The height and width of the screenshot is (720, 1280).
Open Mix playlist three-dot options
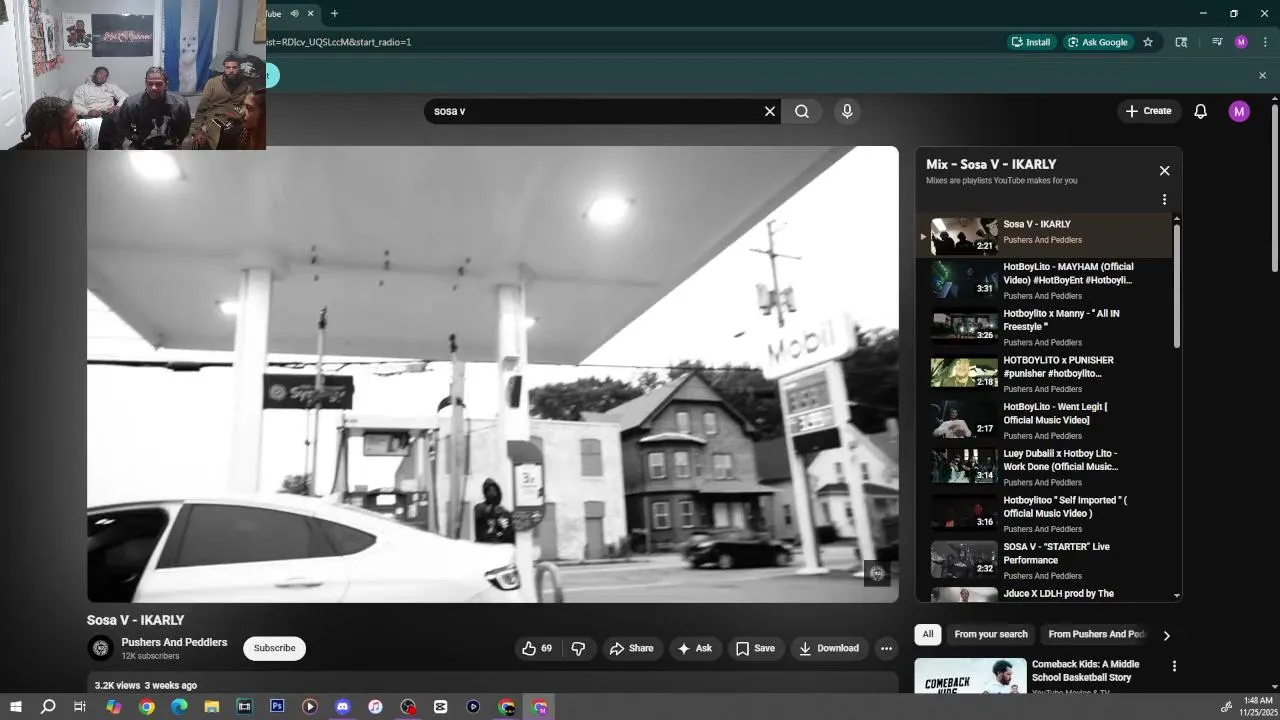click(1164, 199)
